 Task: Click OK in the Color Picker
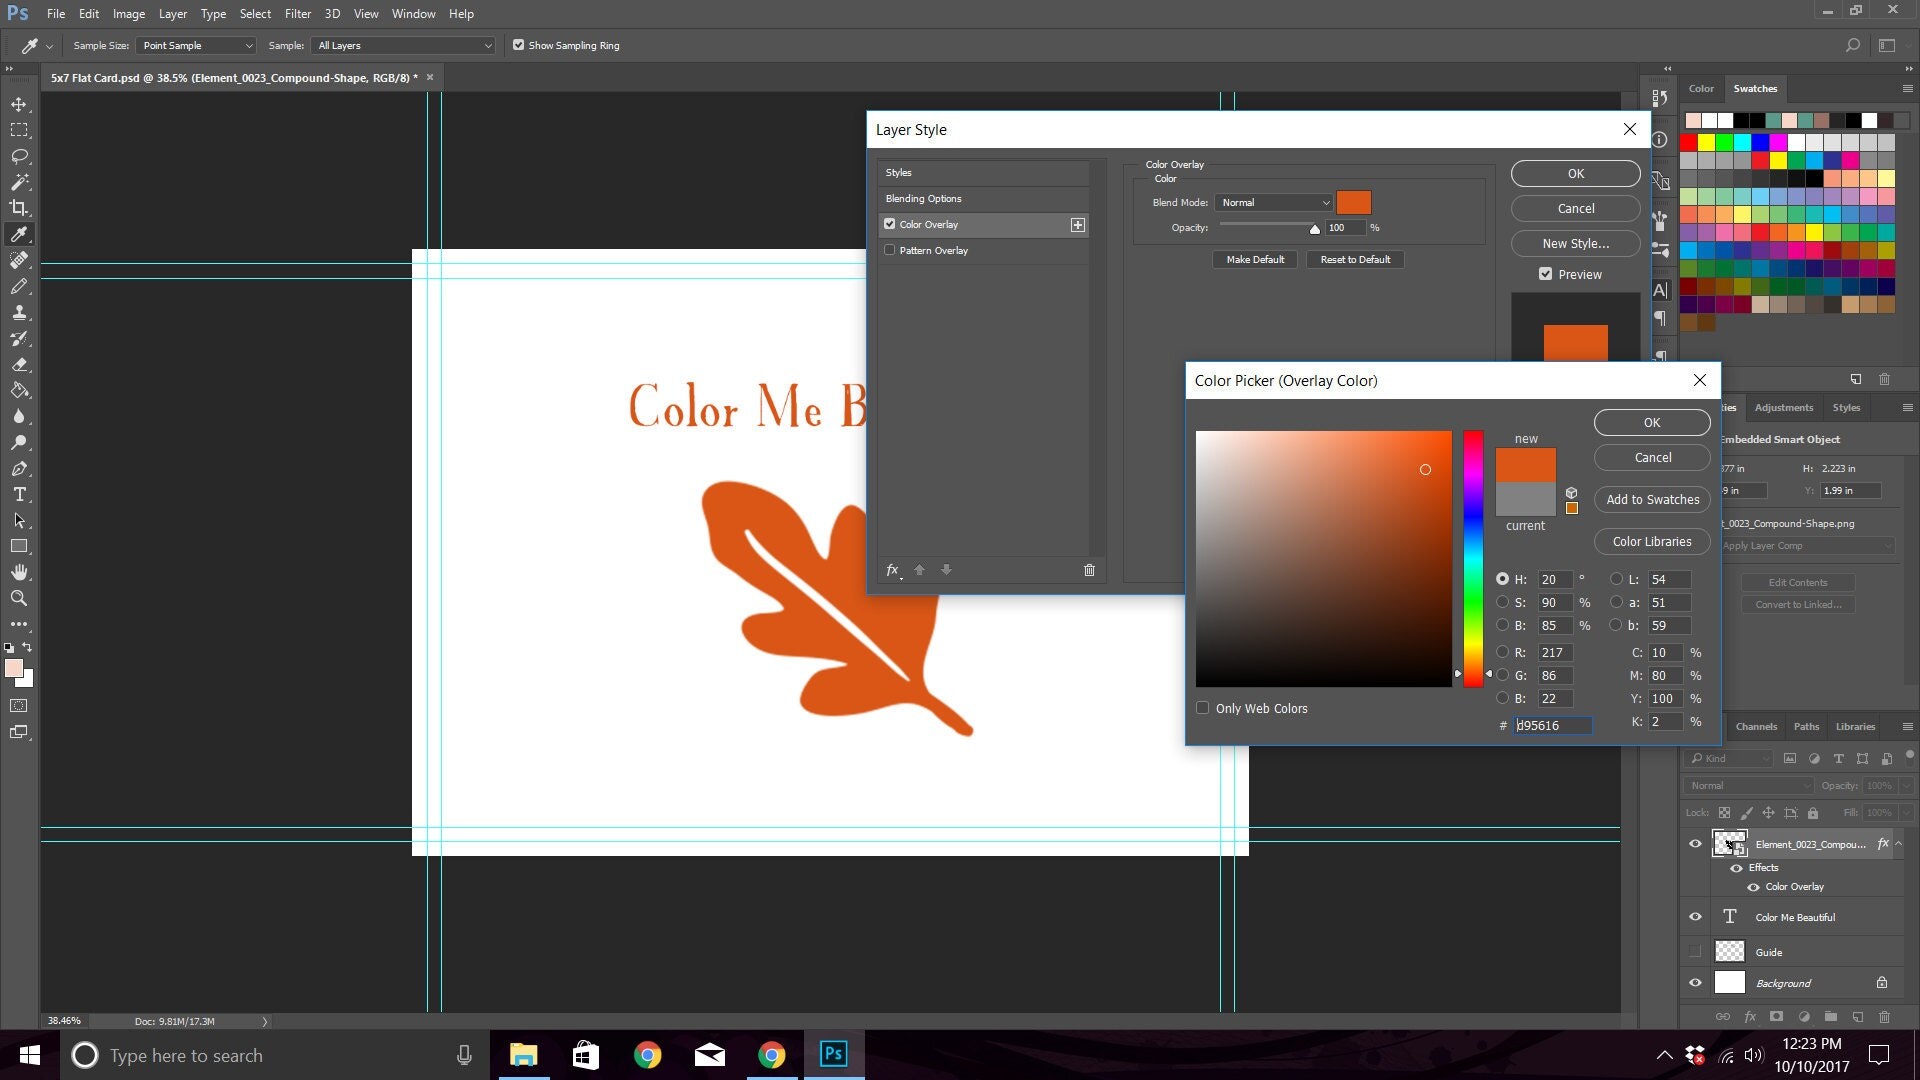[1652, 423]
